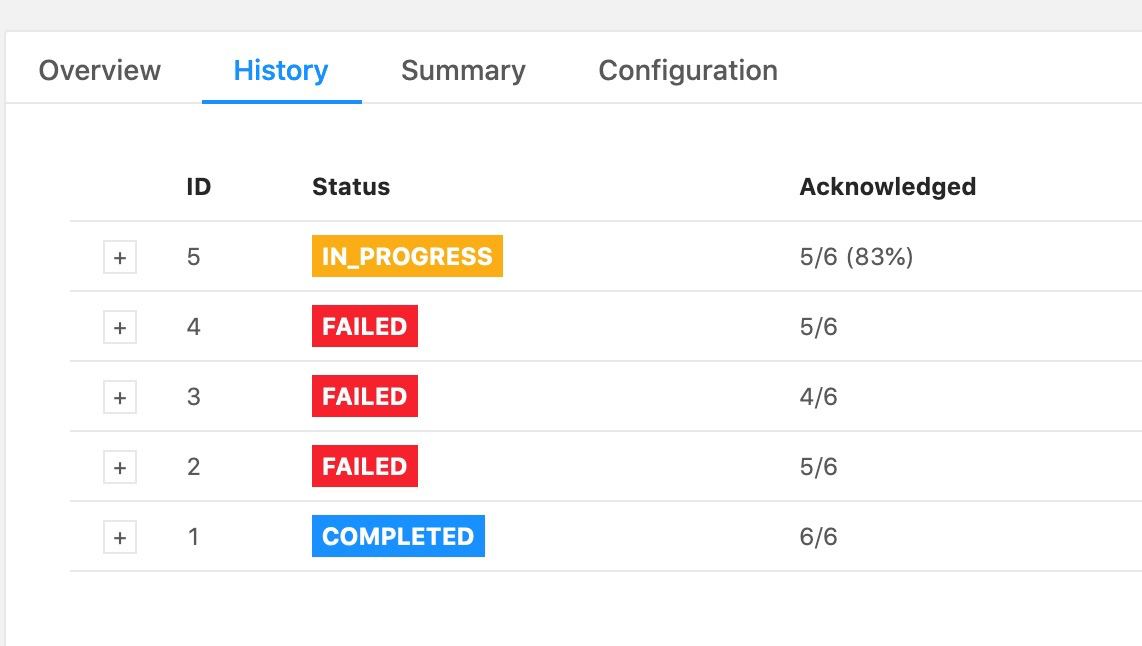Click plus expander on row ID 2
This screenshot has height=646, width=1142.
tap(120, 467)
